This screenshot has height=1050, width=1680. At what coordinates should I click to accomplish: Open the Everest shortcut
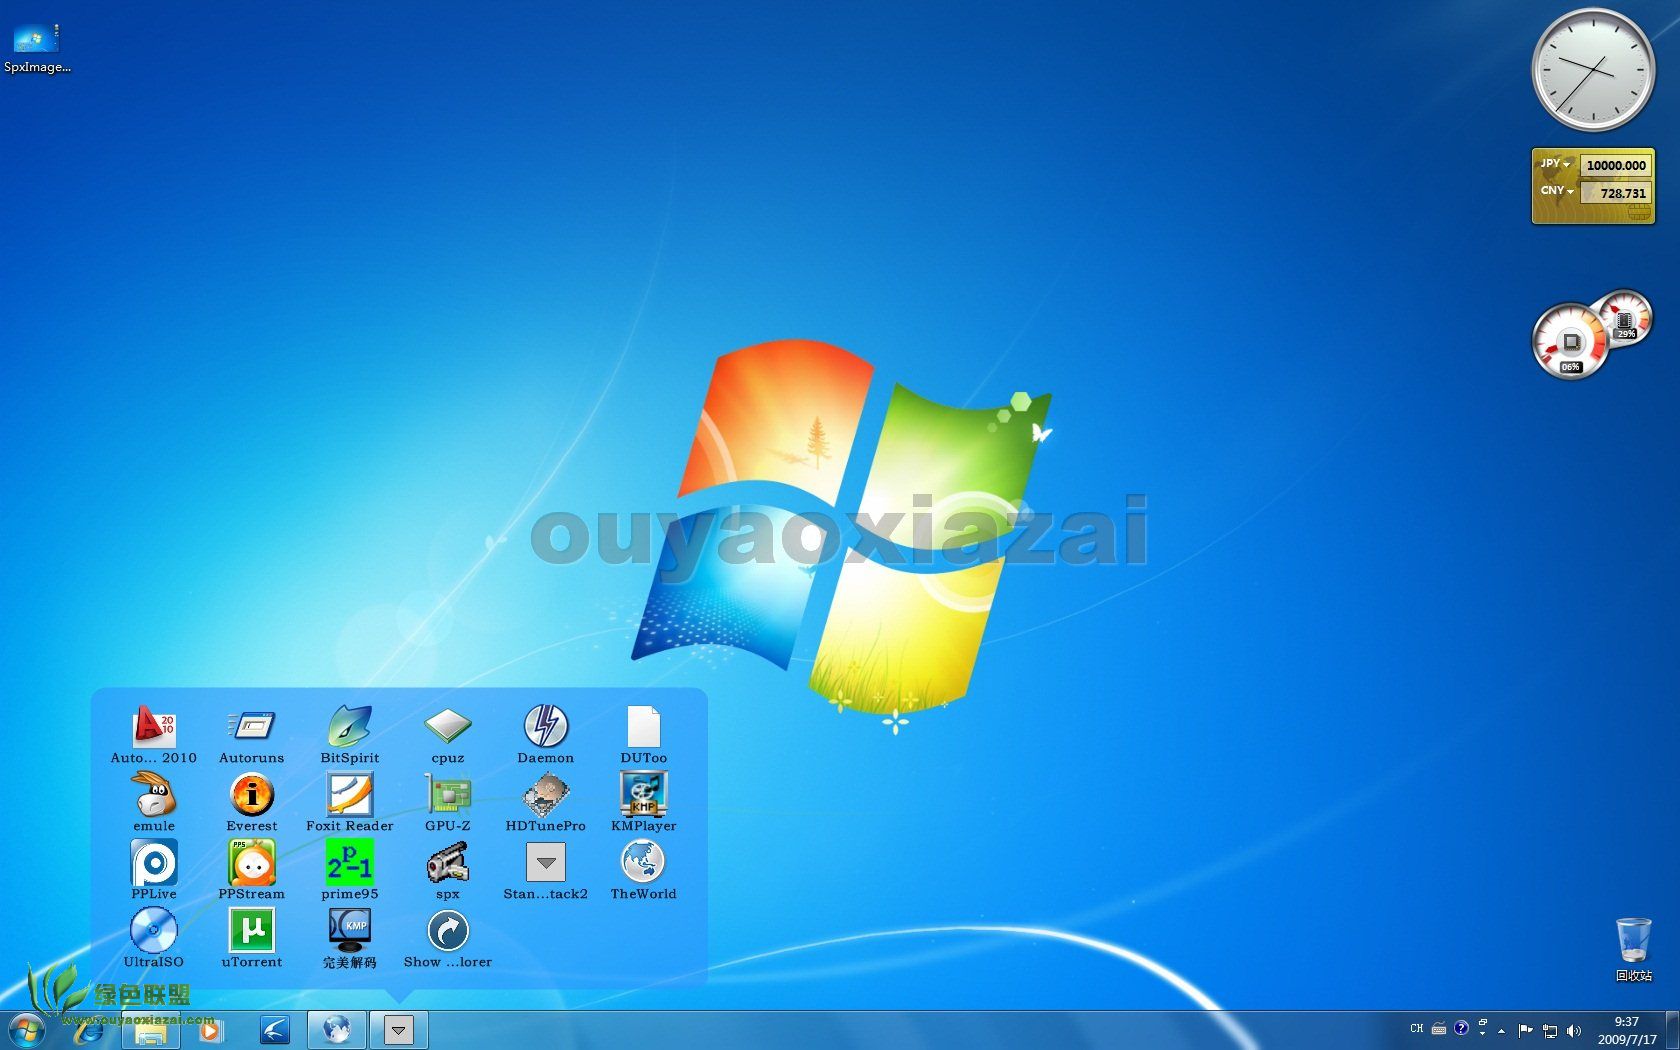251,803
